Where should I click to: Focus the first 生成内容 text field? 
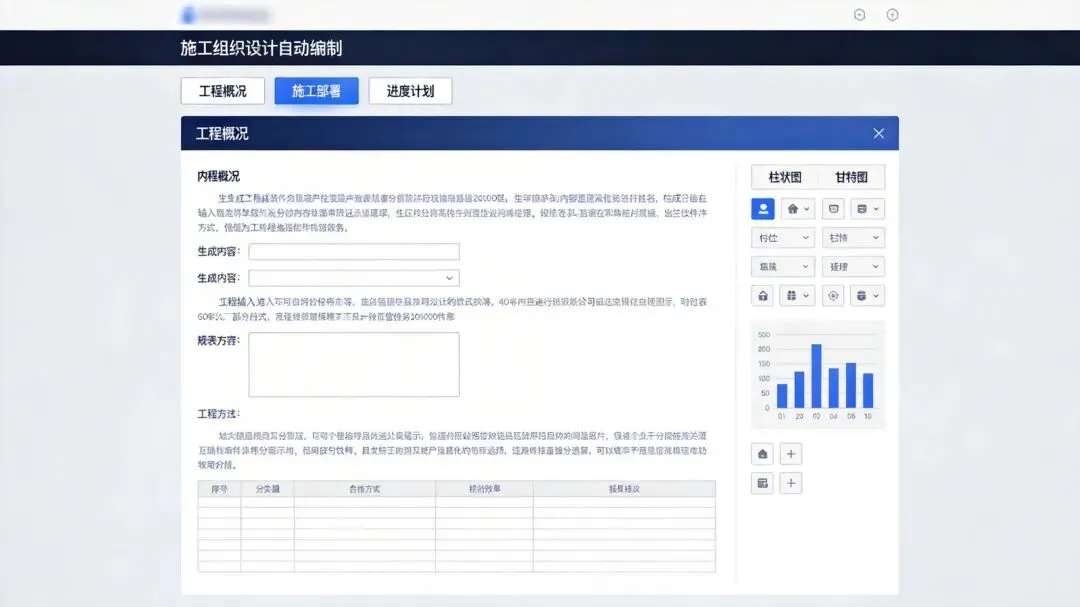(354, 251)
